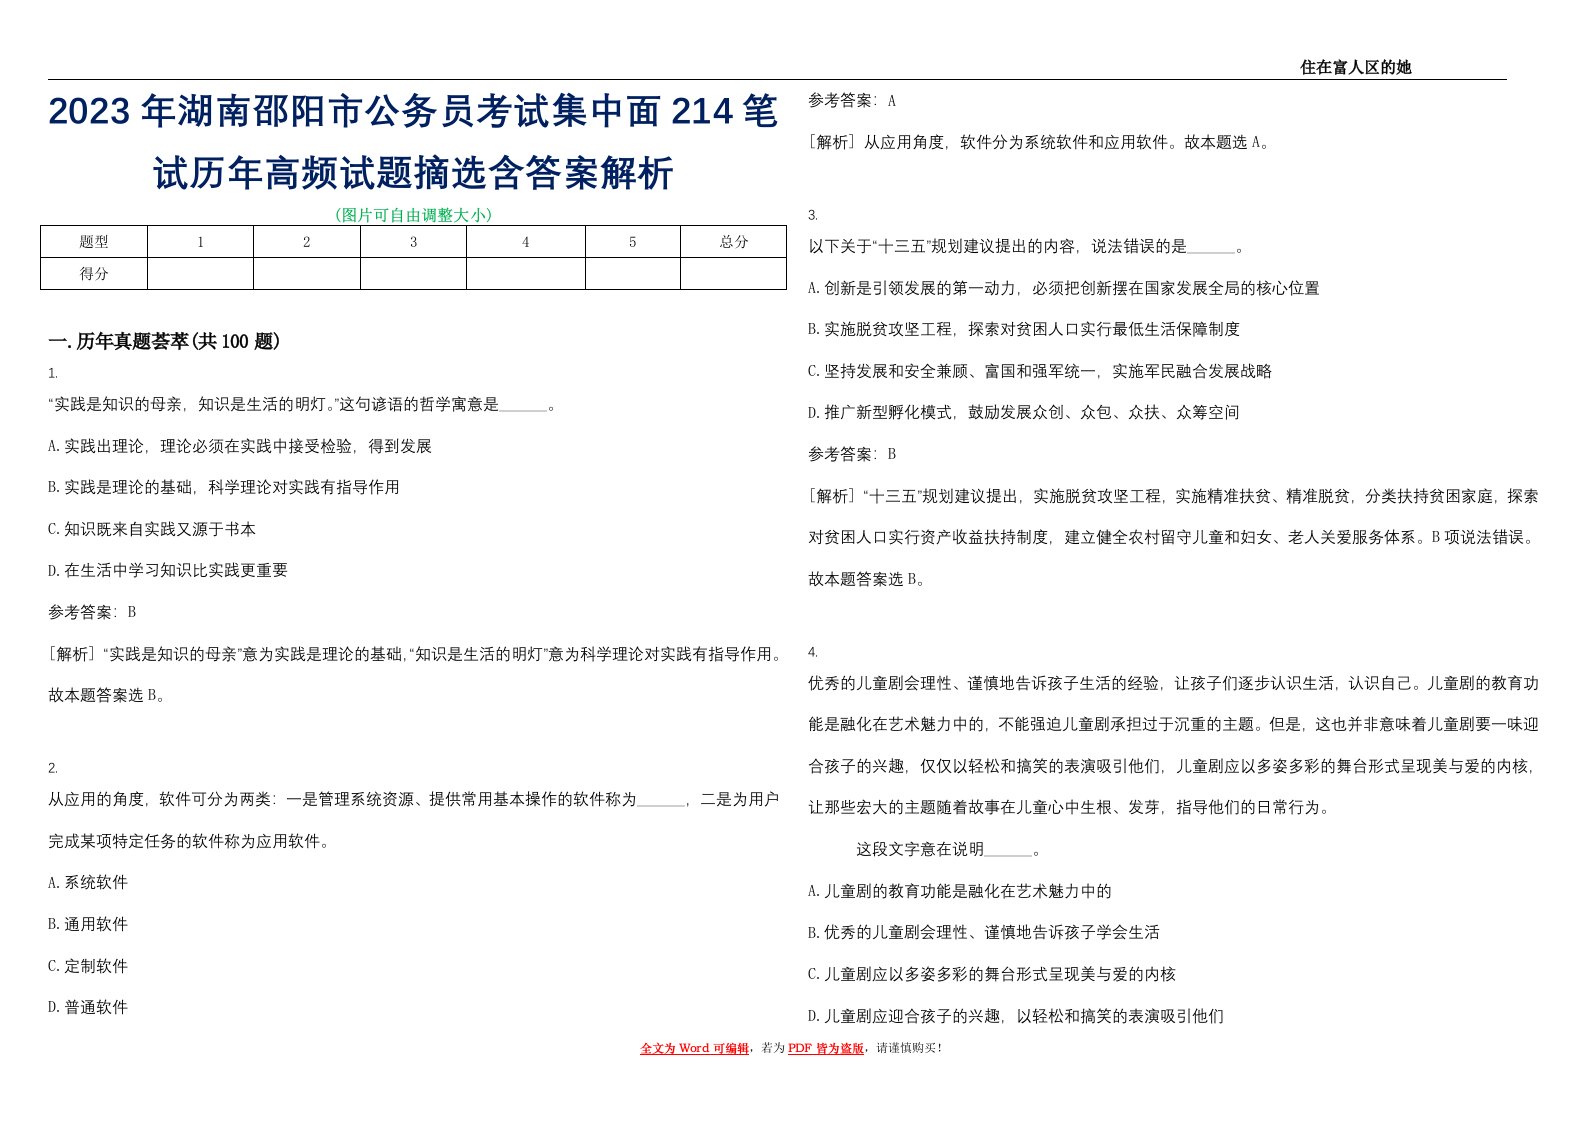Click the document title starting with 2023年湖南邵阳市
Screen dimensions: 1587x1122
pyautogui.click(x=413, y=142)
